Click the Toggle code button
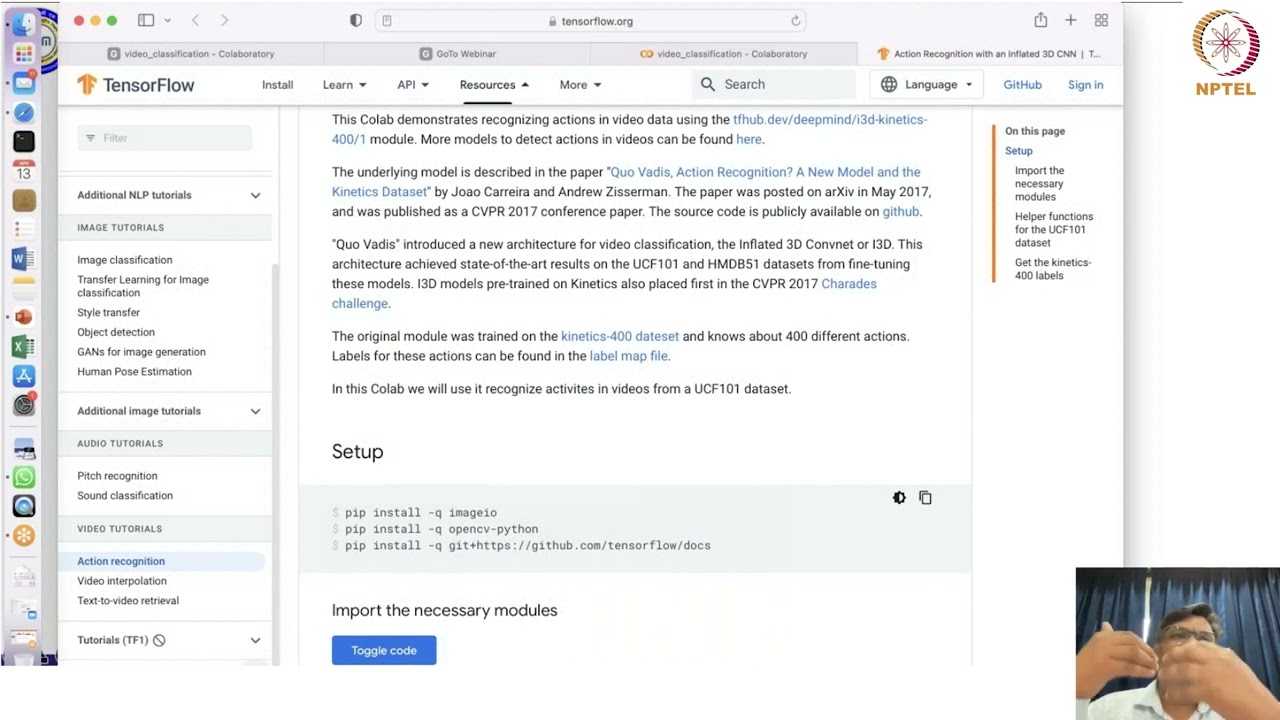The width and height of the screenshot is (1280, 720). click(384, 650)
